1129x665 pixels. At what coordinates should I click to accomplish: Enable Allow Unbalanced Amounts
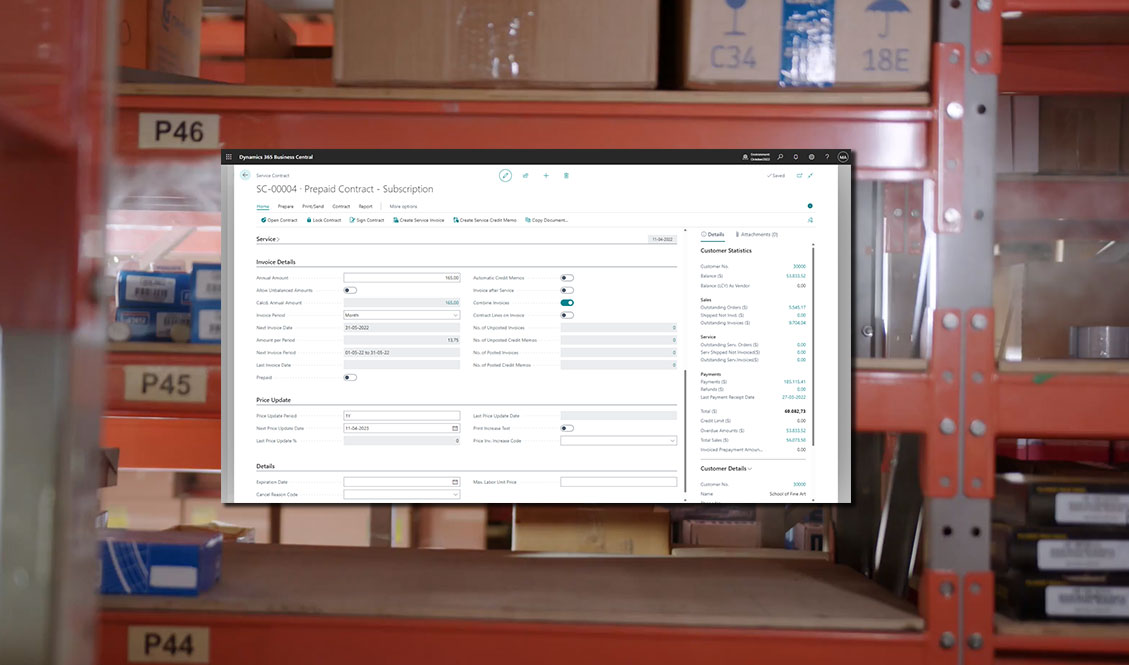(349, 290)
